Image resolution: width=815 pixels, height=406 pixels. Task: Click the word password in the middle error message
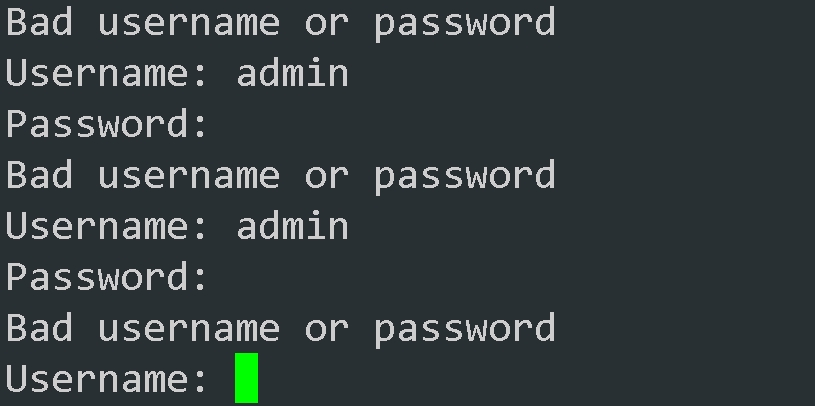pos(464,175)
